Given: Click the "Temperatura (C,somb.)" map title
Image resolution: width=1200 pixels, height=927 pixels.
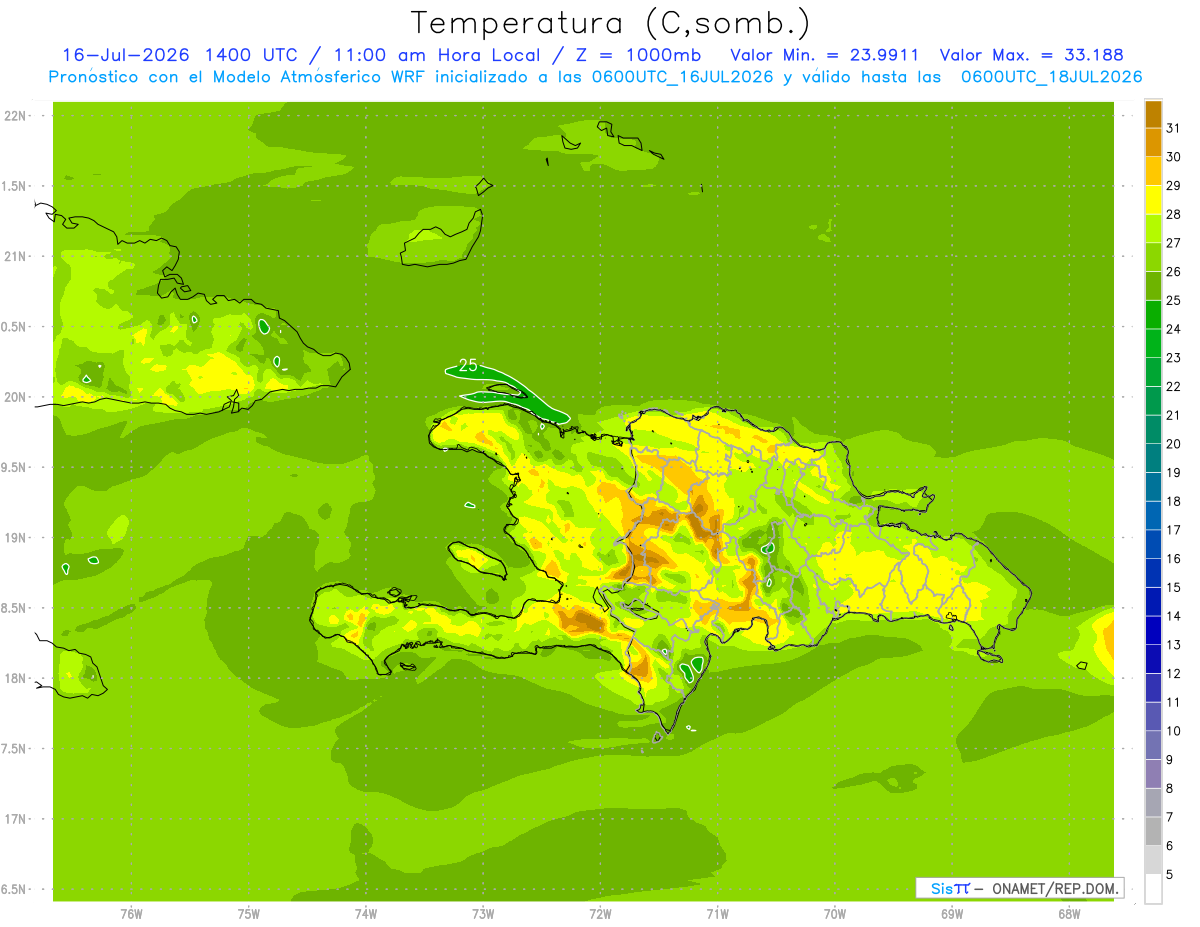Looking at the screenshot, I should [x=610, y=23].
